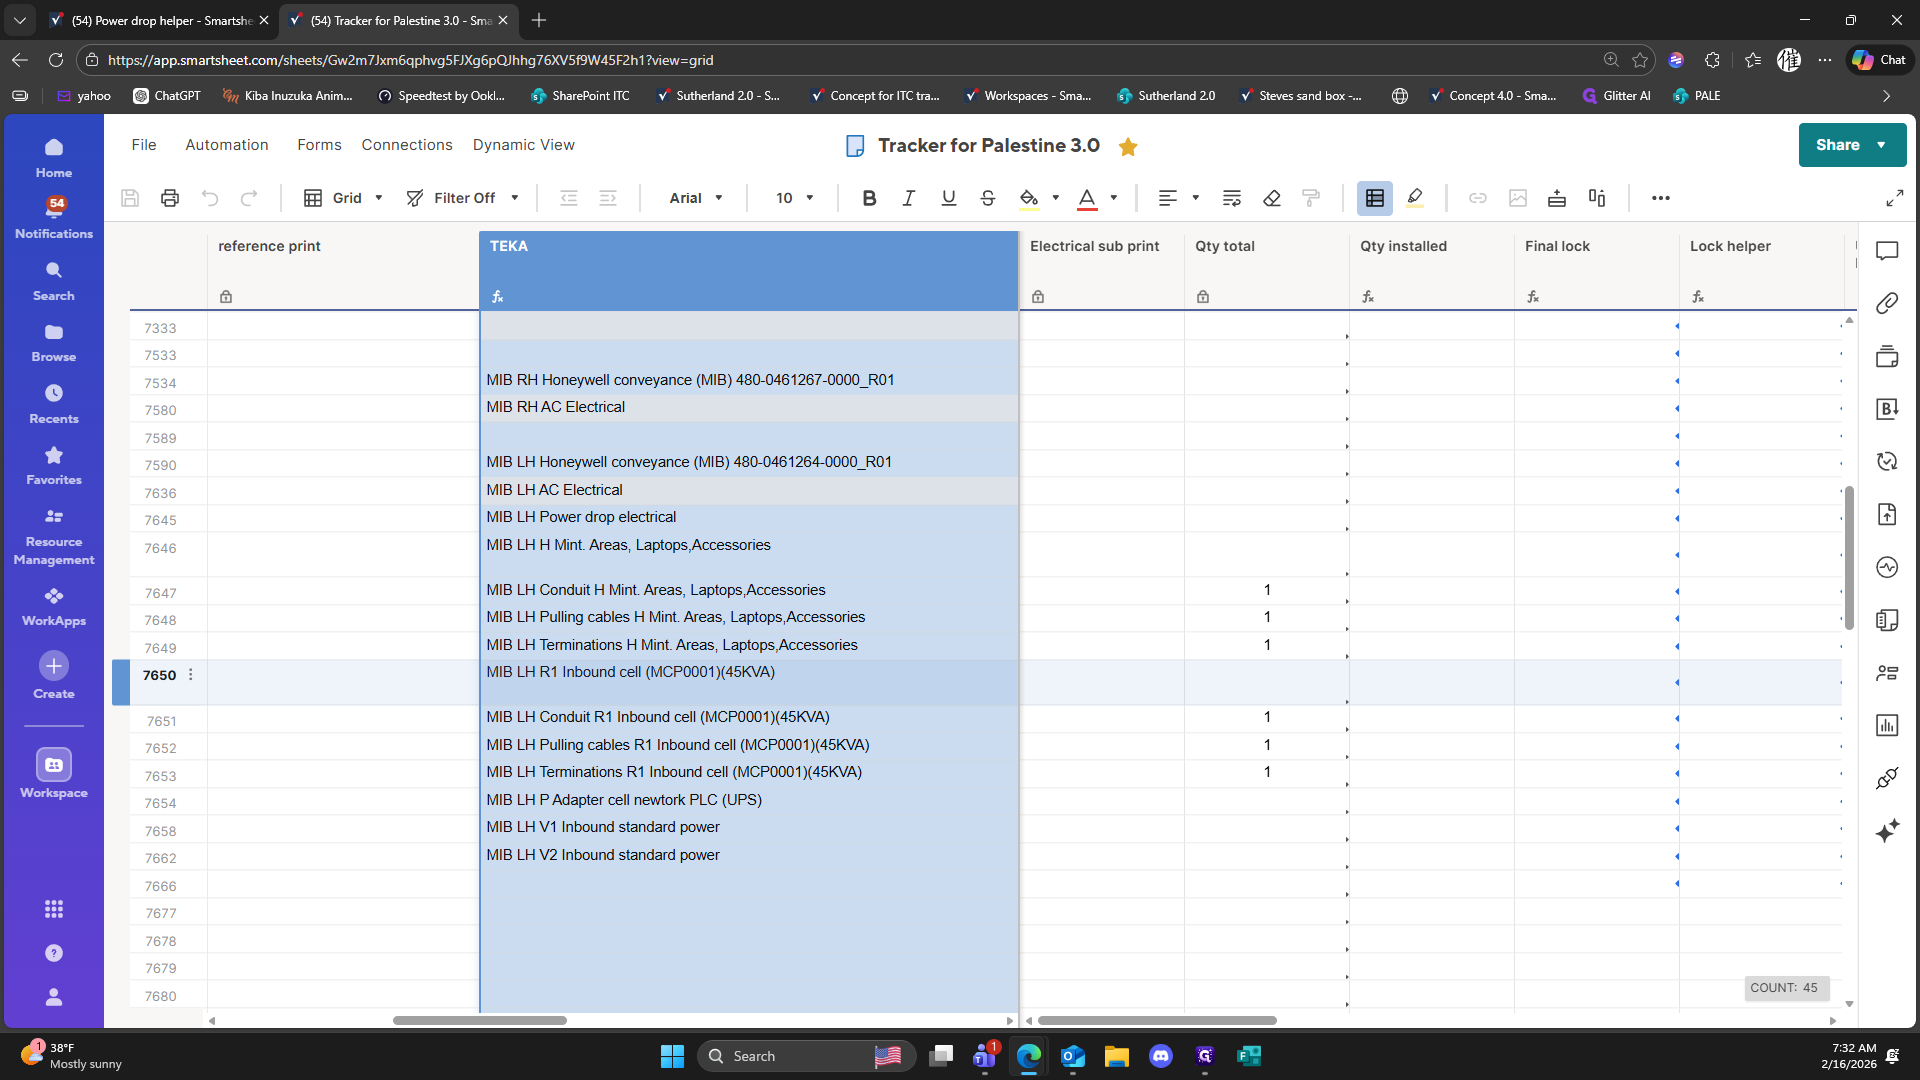Click the Clear Formatting eraser icon
Screen dimensions: 1920x1080
pos(1272,198)
